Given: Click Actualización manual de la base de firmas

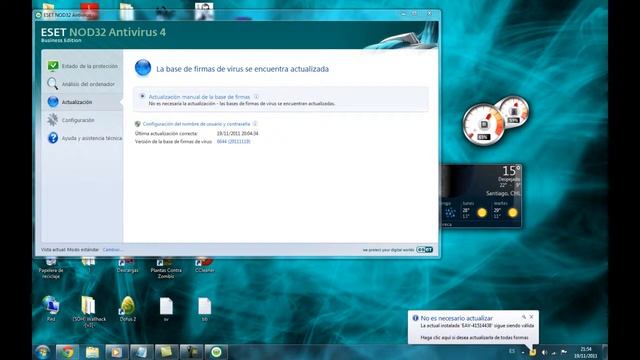Looking at the screenshot, I should click(199, 97).
